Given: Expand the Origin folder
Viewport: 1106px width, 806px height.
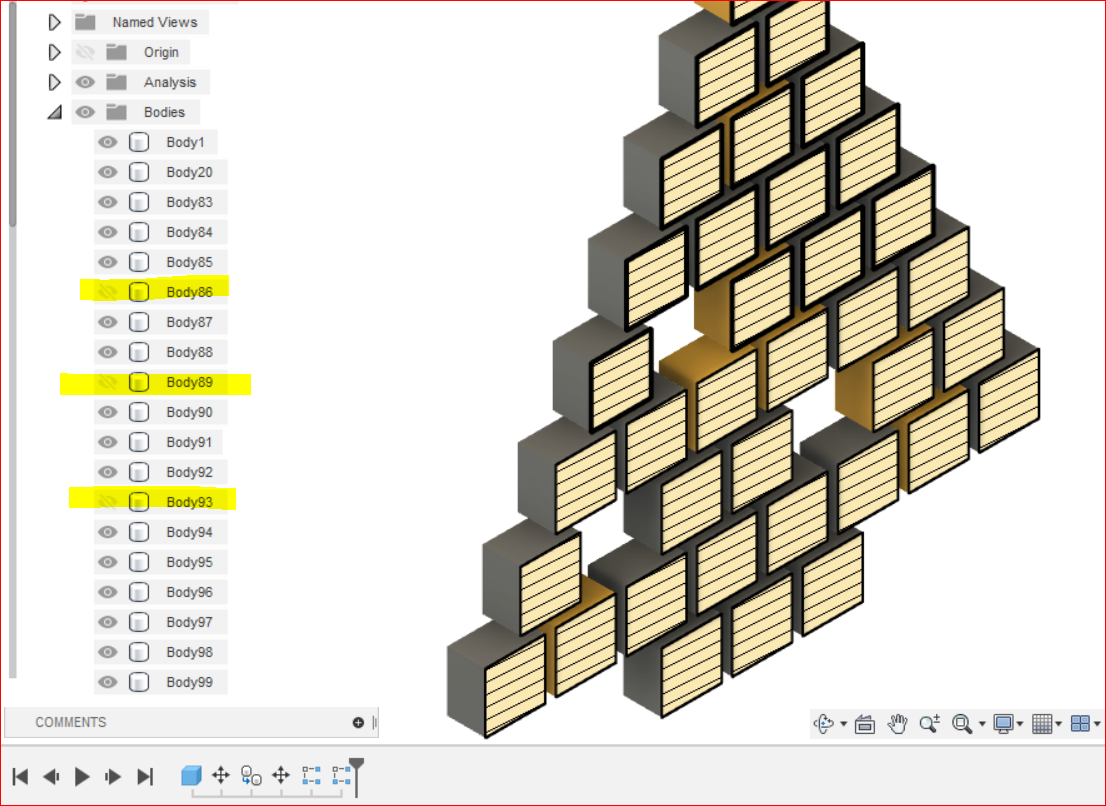Looking at the screenshot, I should point(55,52).
